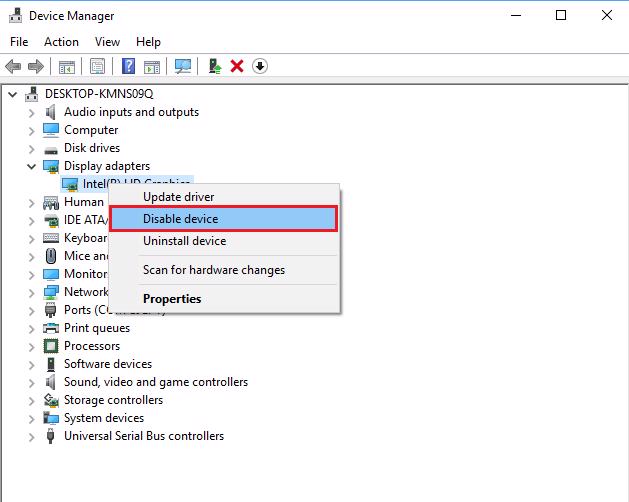Click the Update driver toolbar icon
This screenshot has width=629, height=502.
point(214,67)
